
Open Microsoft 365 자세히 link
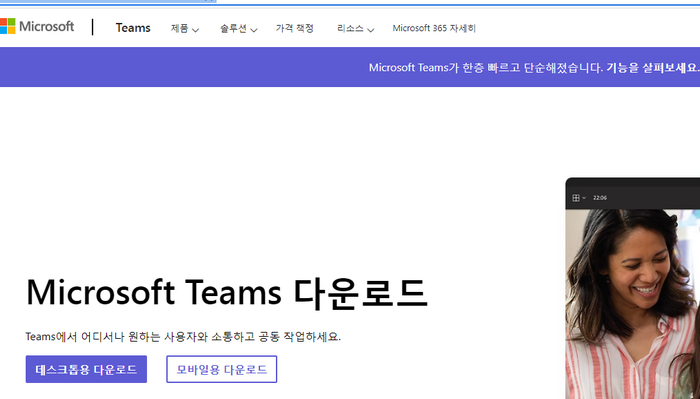[434, 28]
